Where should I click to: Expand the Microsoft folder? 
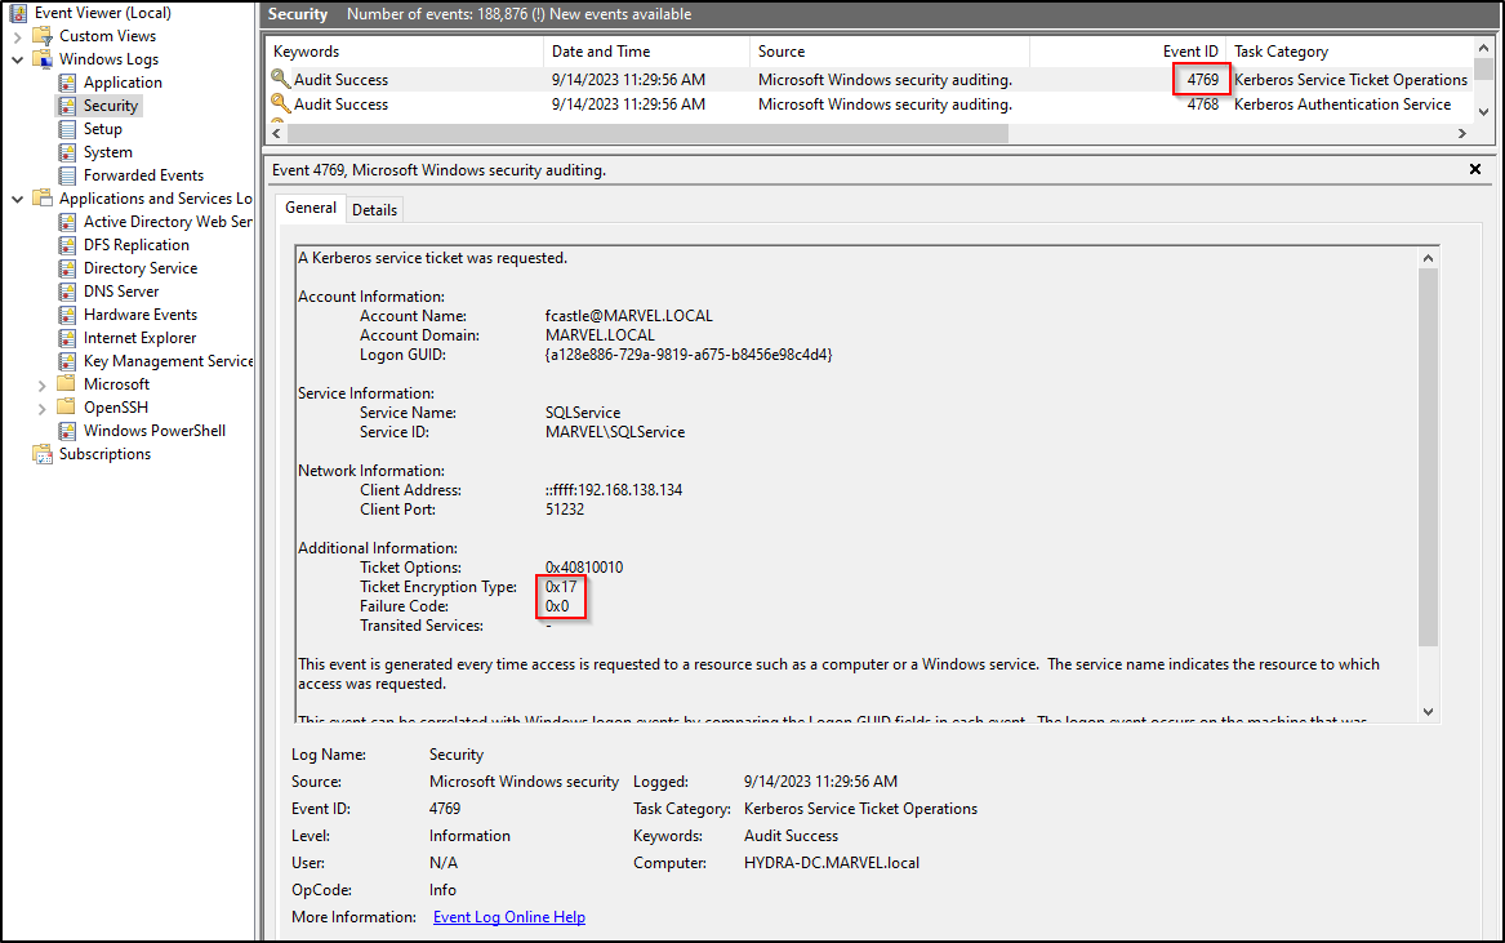(42, 384)
